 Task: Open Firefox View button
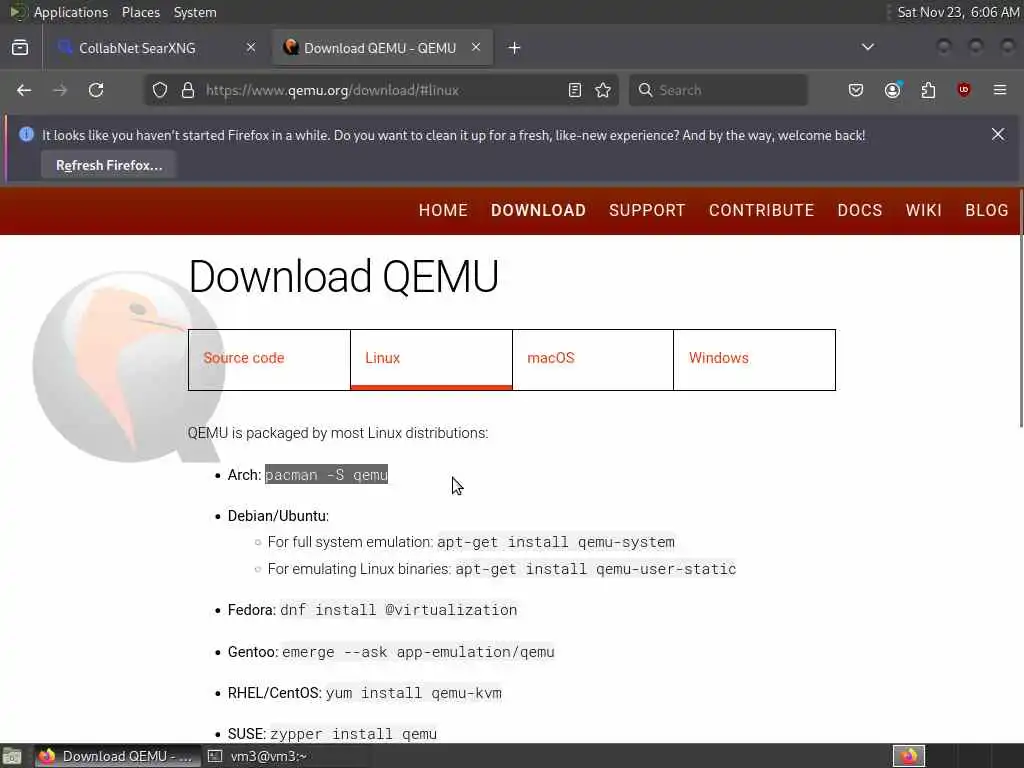click(x=20, y=48)
